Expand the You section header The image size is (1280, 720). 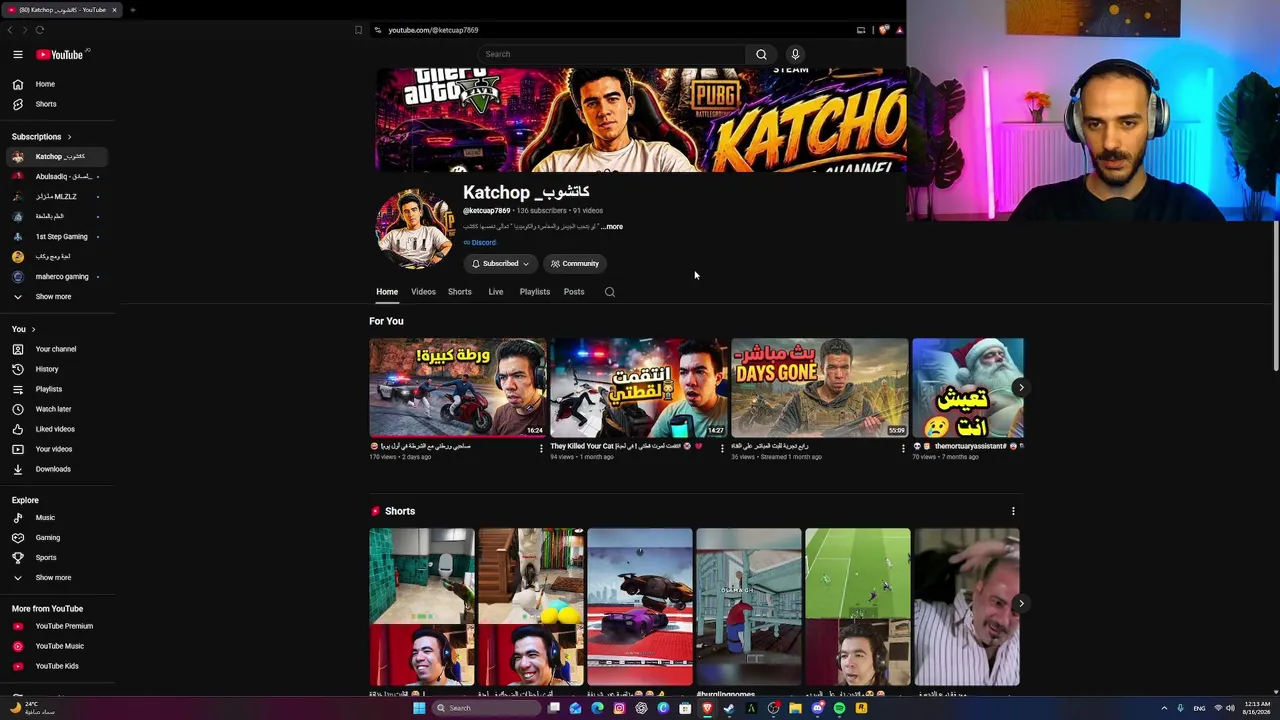[24, 329]
